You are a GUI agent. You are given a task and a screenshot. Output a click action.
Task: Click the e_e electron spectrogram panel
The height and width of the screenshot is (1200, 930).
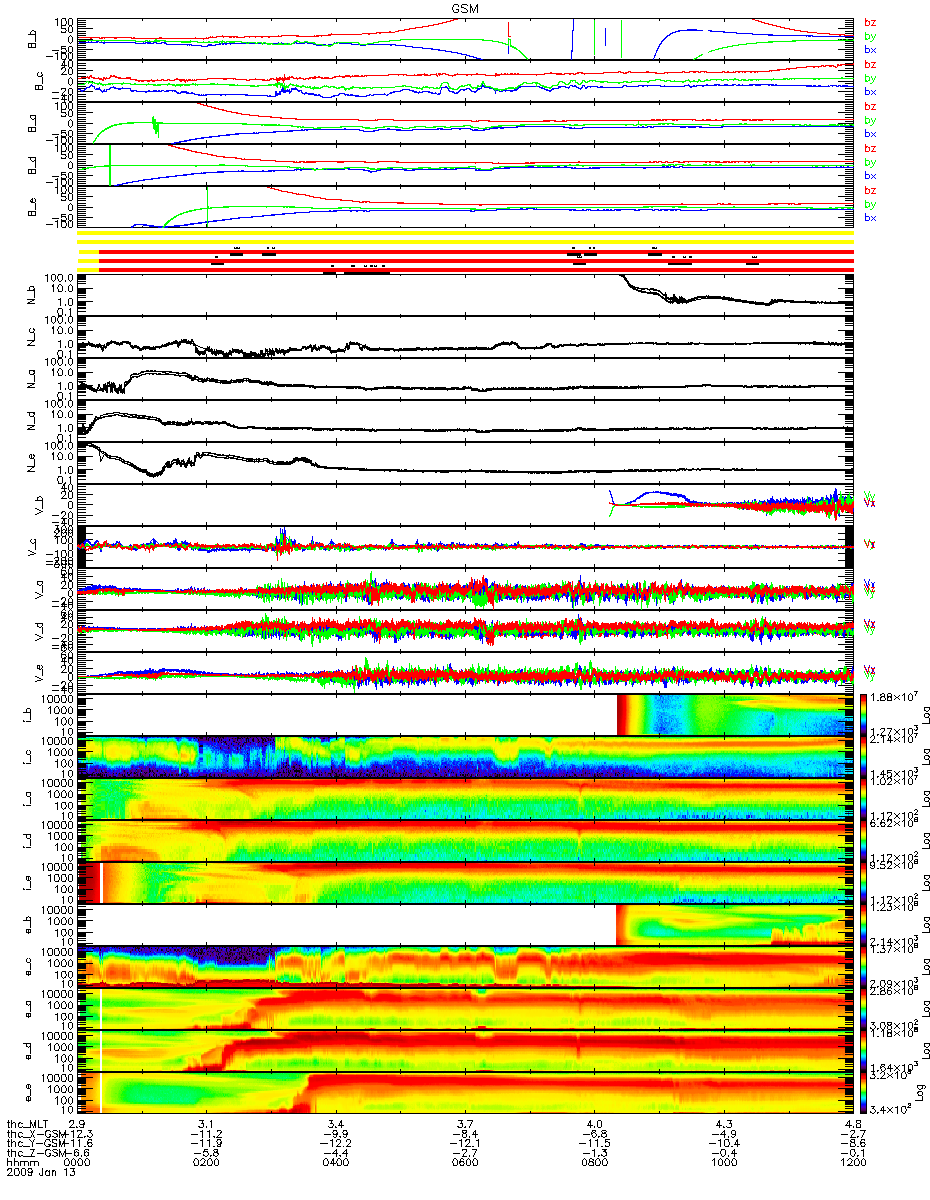[x=466, y=1093]
